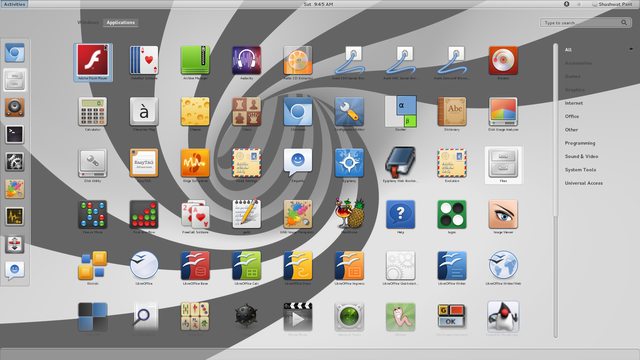The width and height of the screenshot is (640, 360).
Task: Start Four-in-a-Row game
Action: point(144,214)
